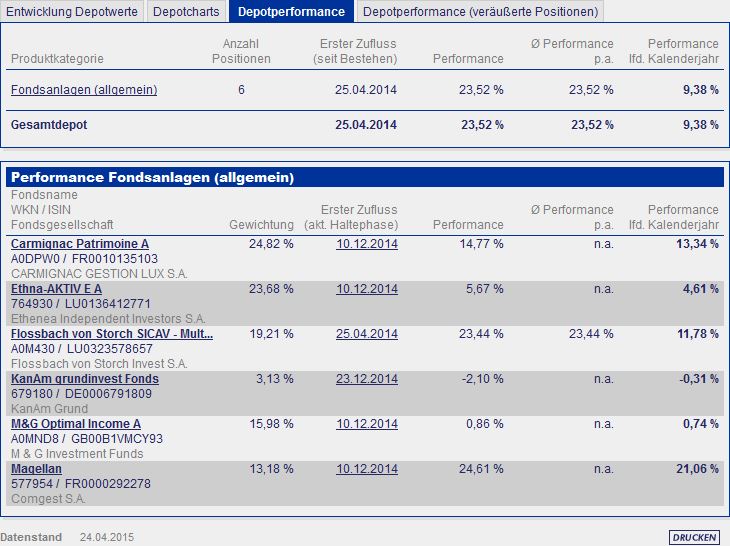Image resolution: width=730 pixels, height=546 pixels.
Task: Click Magellan's 10.12.2014 inflow date link
Action: click(367, 469)
